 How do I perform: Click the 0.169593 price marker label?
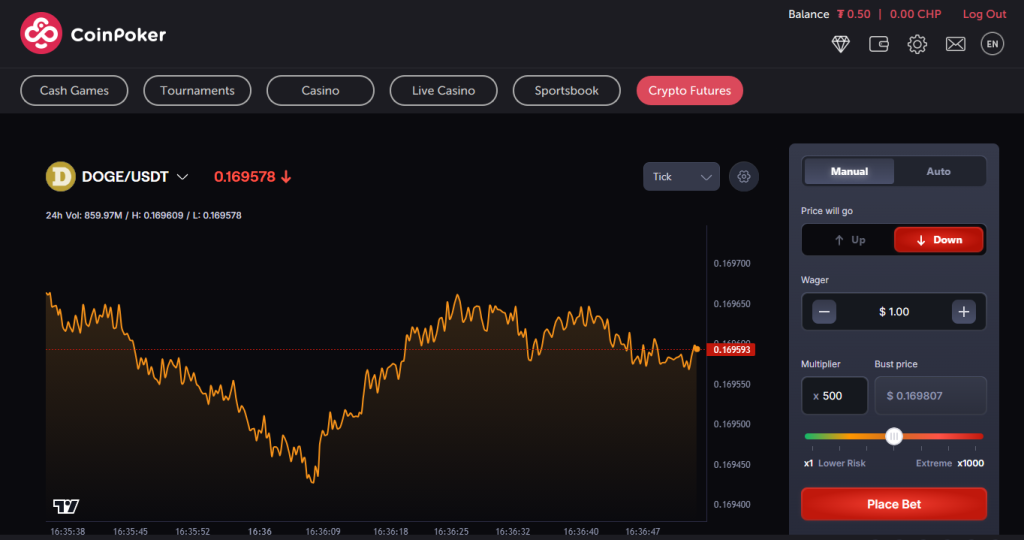731,349
